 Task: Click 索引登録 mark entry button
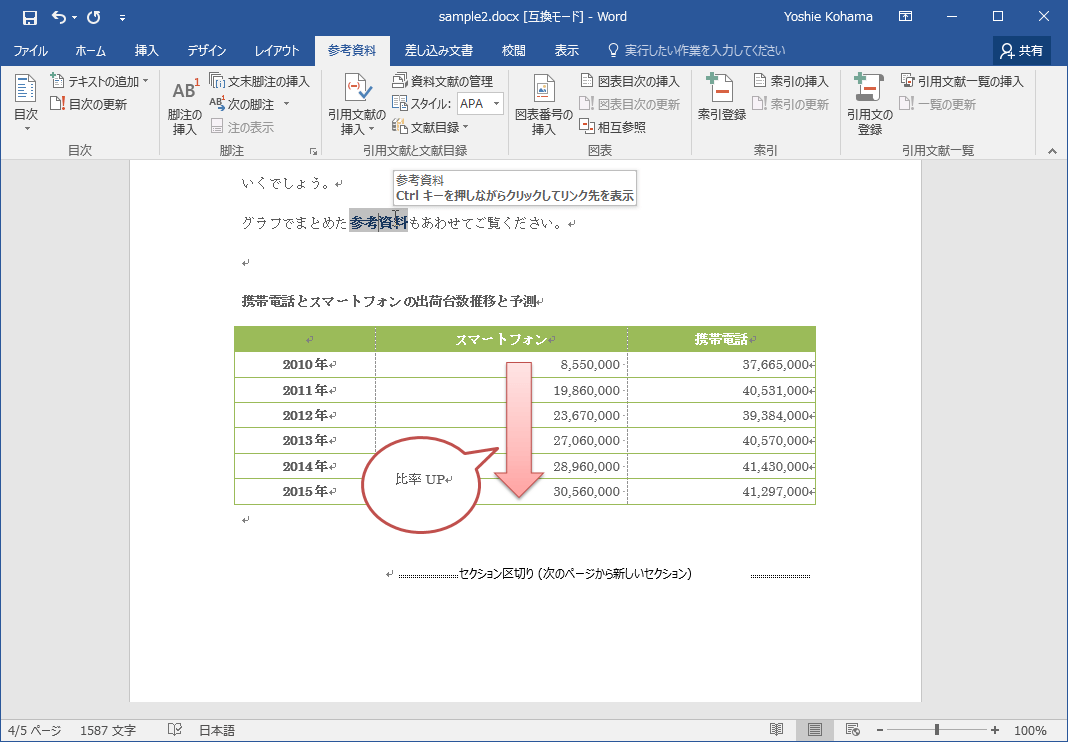pos(722,97)
